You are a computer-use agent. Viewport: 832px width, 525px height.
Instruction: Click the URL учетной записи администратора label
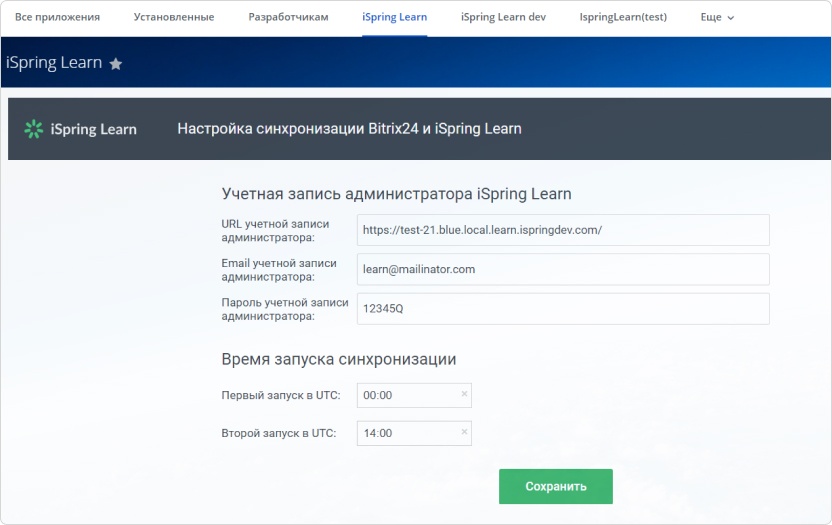tap(275, 230)
